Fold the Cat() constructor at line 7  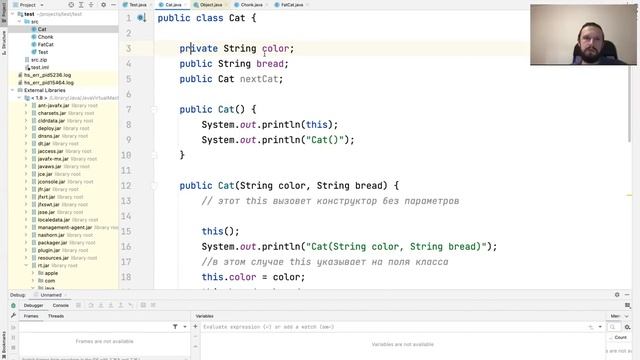pos(154,109)
